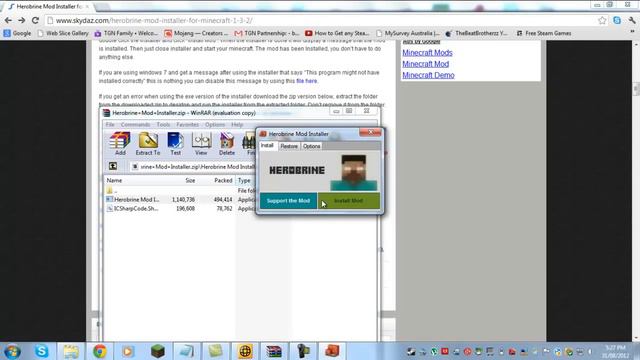Reload the page in Chrome
Image resolution: width=640 pixels, height=360 pixels.
coord(36,20)
